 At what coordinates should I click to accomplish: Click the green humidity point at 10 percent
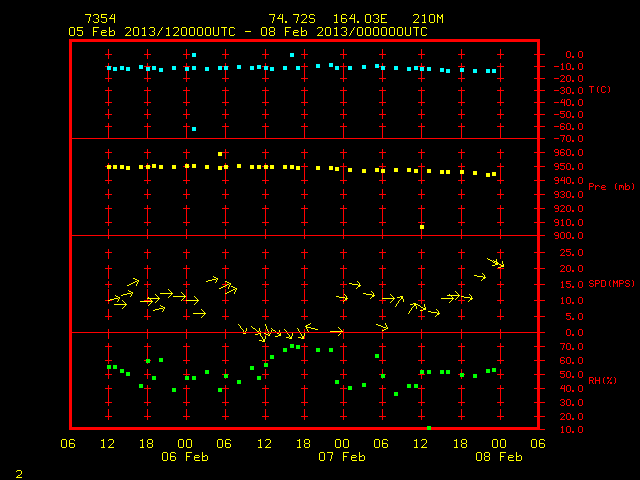click(429, 428)
